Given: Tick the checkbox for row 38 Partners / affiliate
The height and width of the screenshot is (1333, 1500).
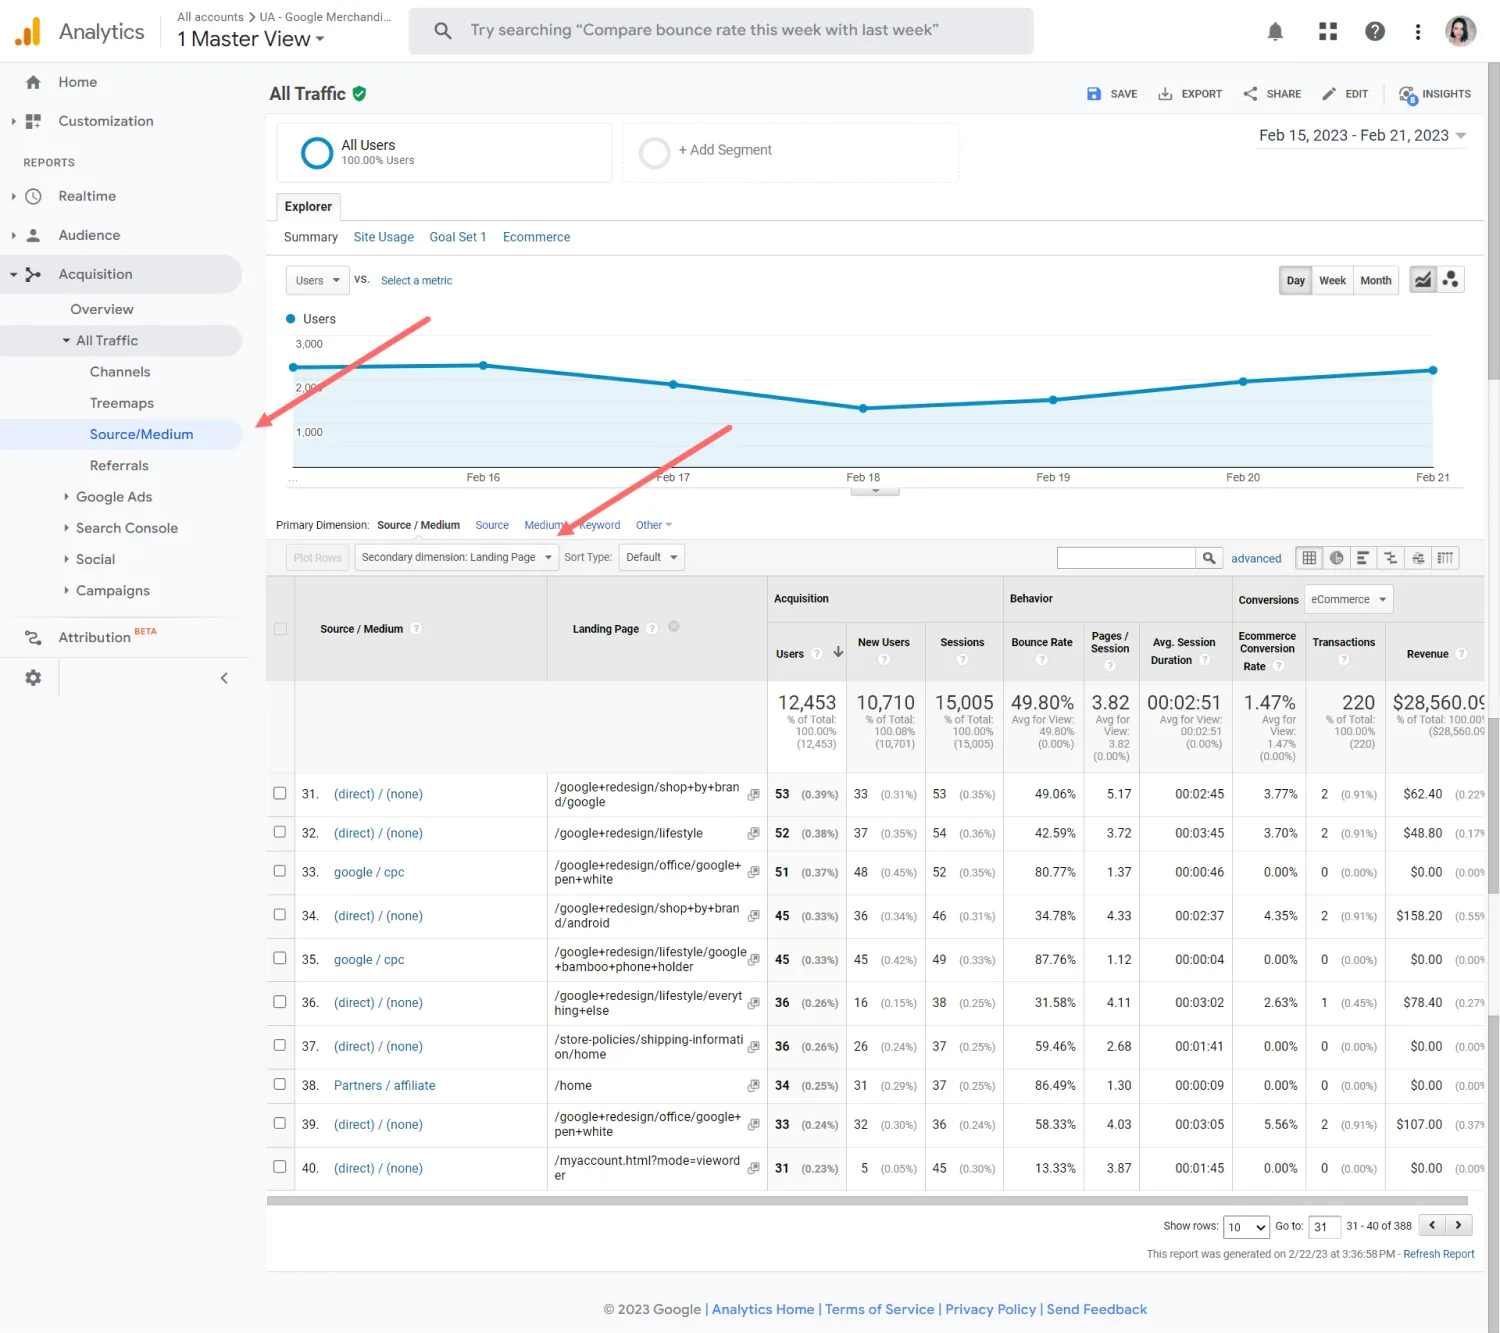Looking at the screenshot, I should click(x=280, y=1084).
